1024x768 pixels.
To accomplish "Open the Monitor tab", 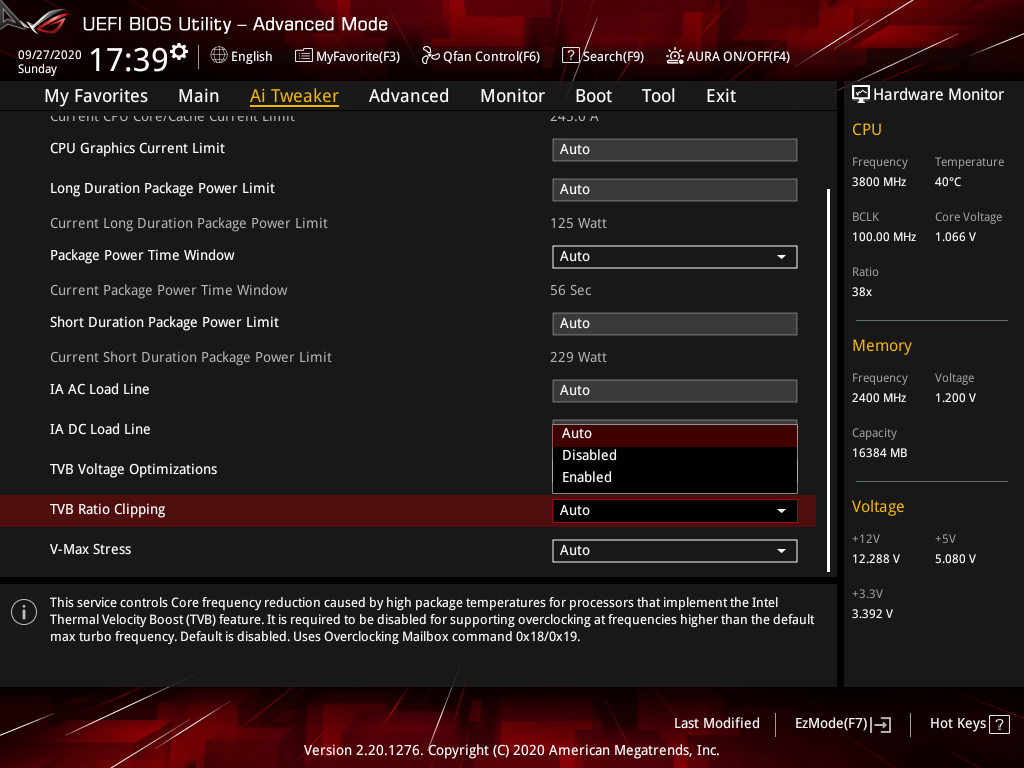I will (x=512, y=96).
